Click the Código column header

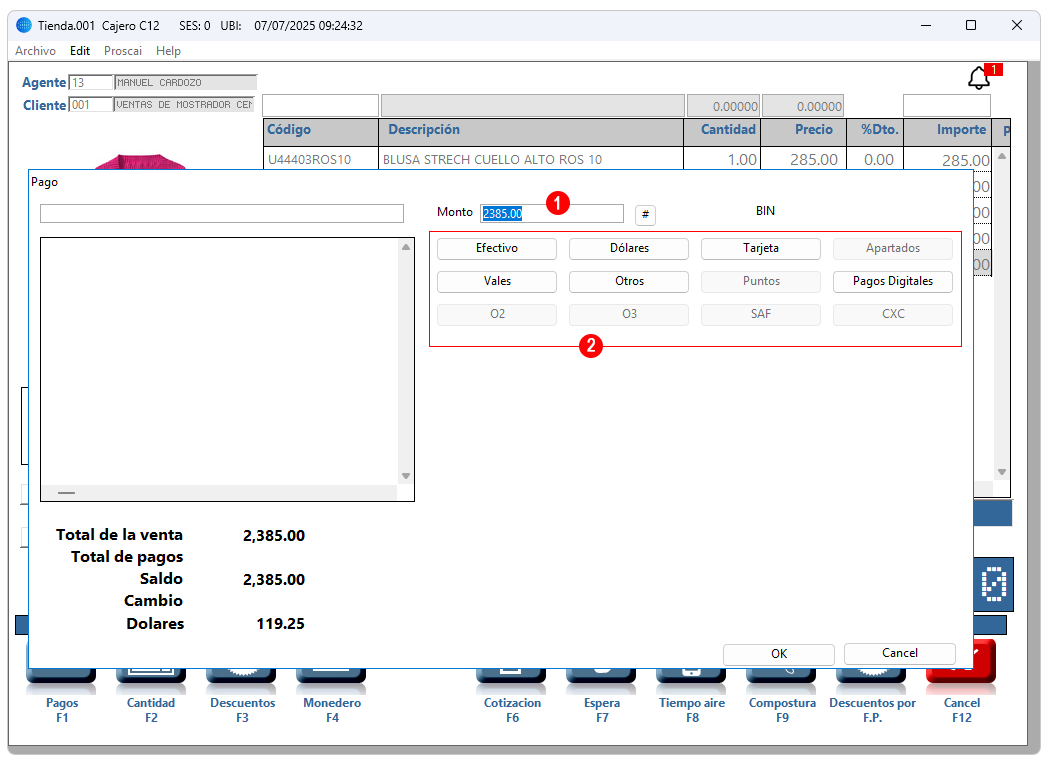[x=321, y=132]
